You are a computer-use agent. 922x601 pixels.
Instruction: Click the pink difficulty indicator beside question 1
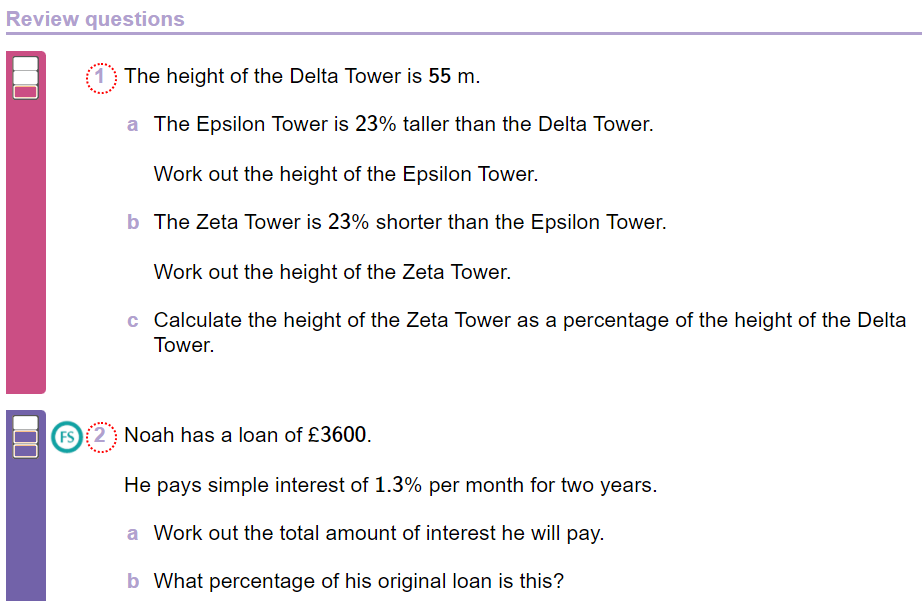click(25, 78)
